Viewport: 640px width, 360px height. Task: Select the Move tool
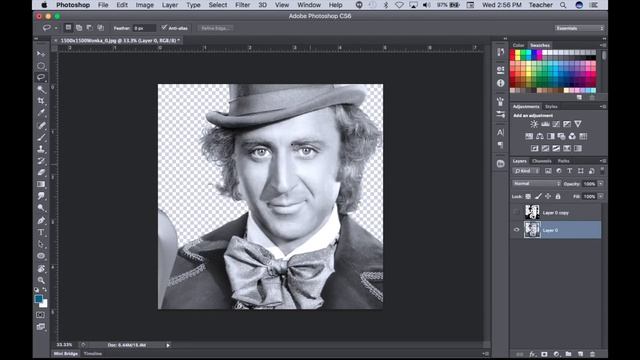pos(41,54)
